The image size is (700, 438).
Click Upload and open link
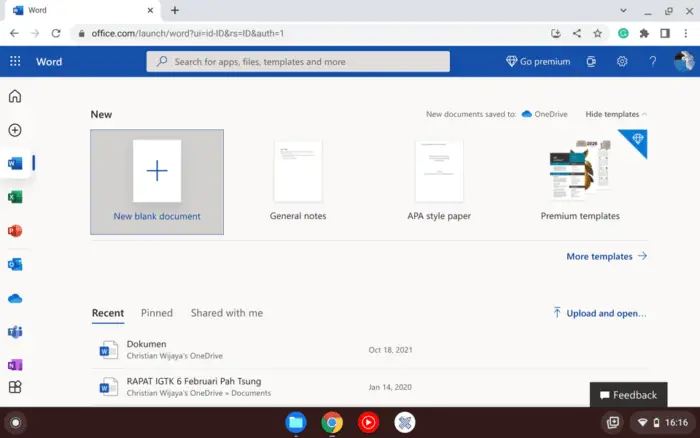pos(600,313)
